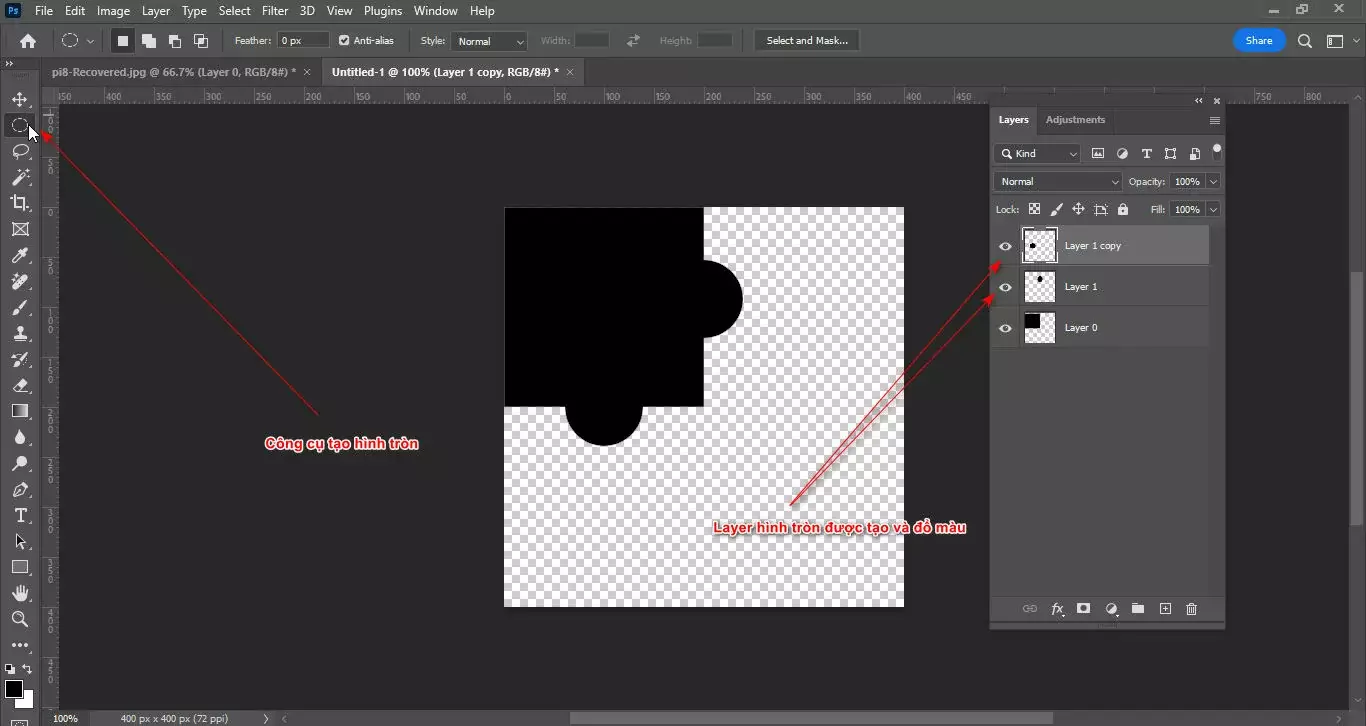Open layer styles via the fx icon

click(1057, 608)
